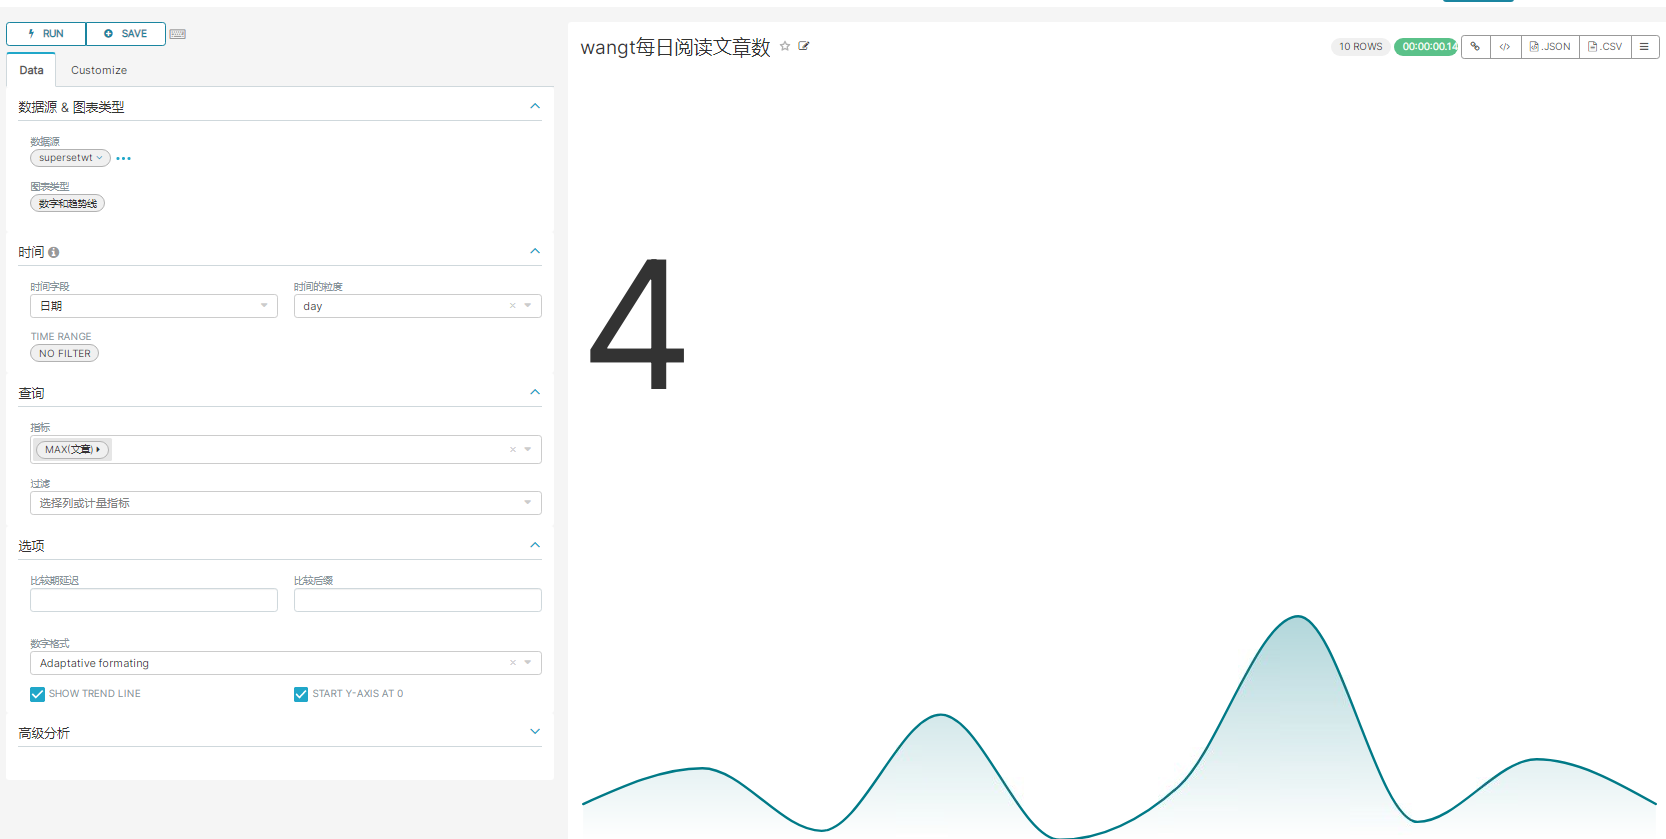The image size is (1666, 839).
Task: Show the 时间 section info tooltip icon
Action: pyautogui.click(x=54, y=253)
